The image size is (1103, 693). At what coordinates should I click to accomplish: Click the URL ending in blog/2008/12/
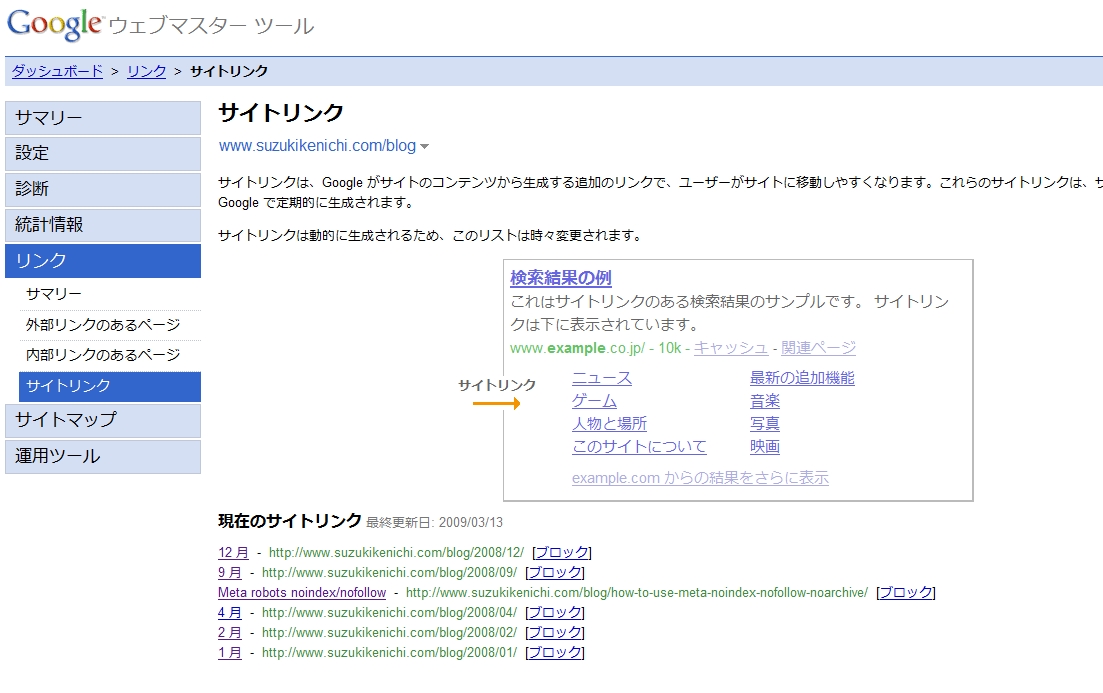click(396, 552)
